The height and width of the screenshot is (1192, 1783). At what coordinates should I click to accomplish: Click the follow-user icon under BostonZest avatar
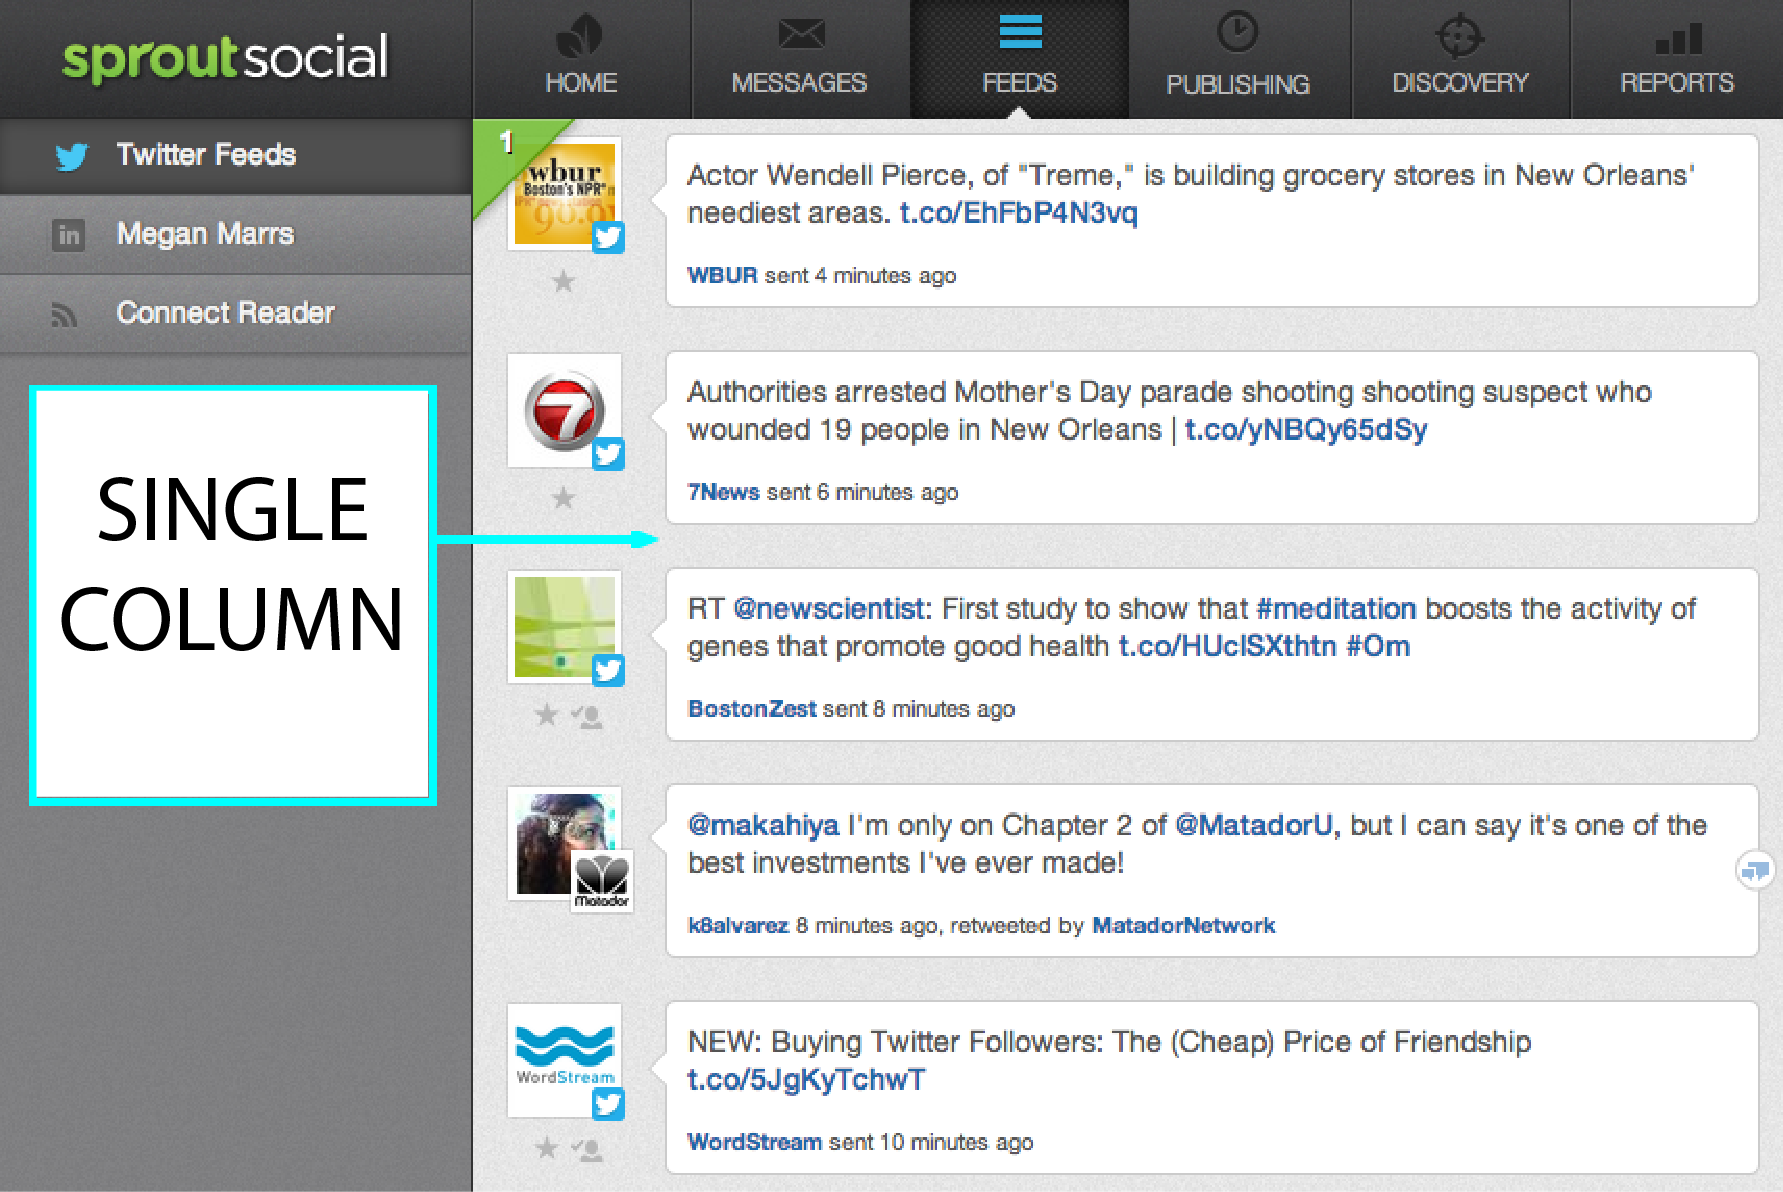click(588, 717)
